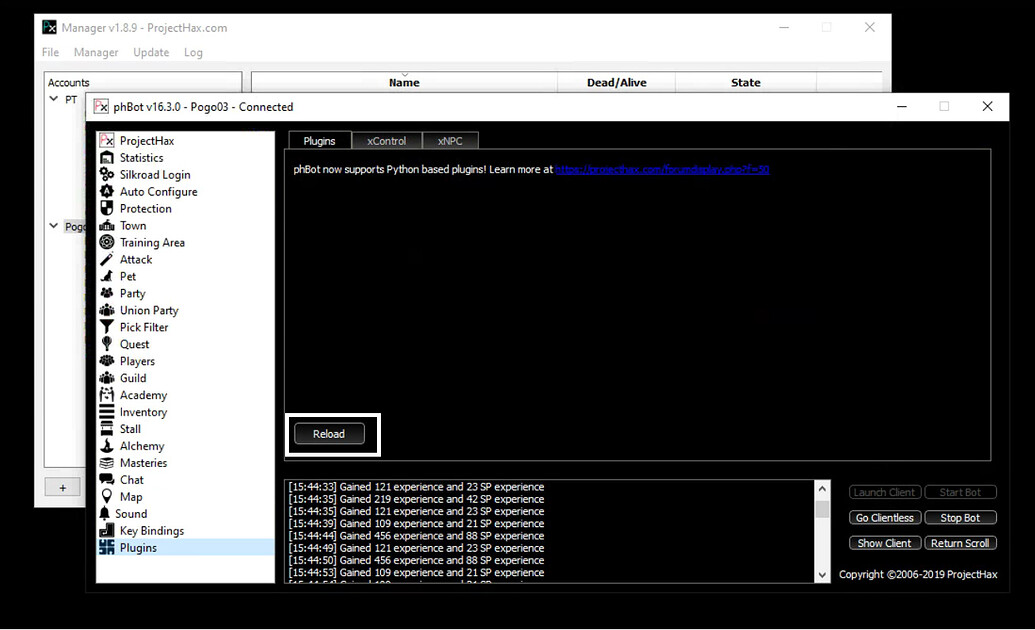The height and width of the screenshot is (630, 1035).
Task: Select the Training Area section
Action: (x=151, y=242)
